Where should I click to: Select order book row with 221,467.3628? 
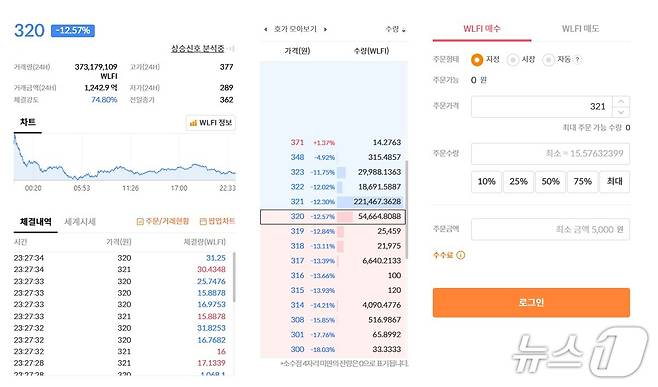click(x=334, y=201)
